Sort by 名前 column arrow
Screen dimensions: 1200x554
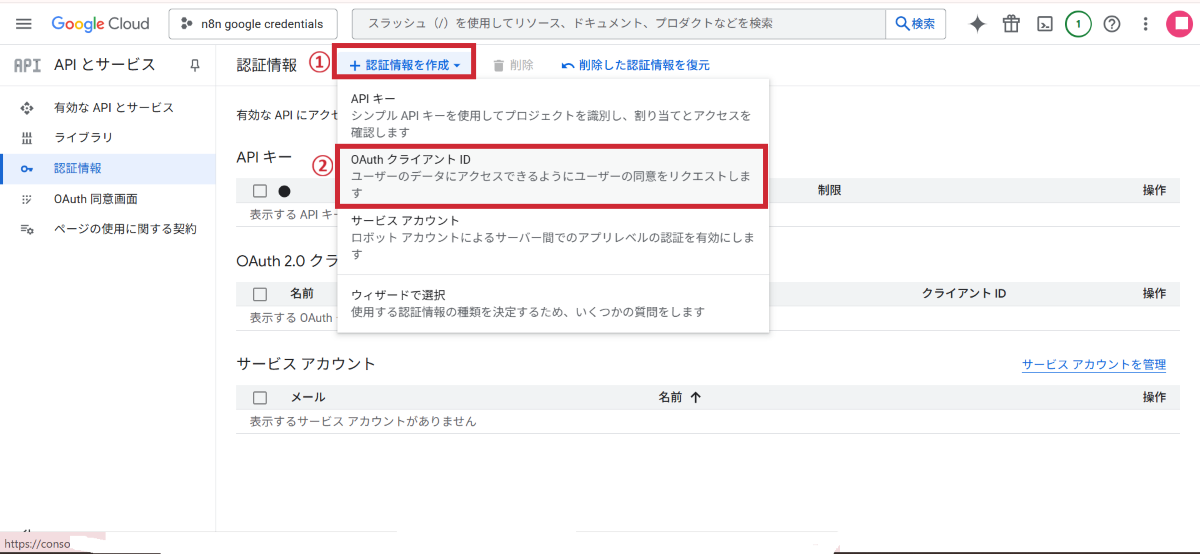(x=695, y=397)
